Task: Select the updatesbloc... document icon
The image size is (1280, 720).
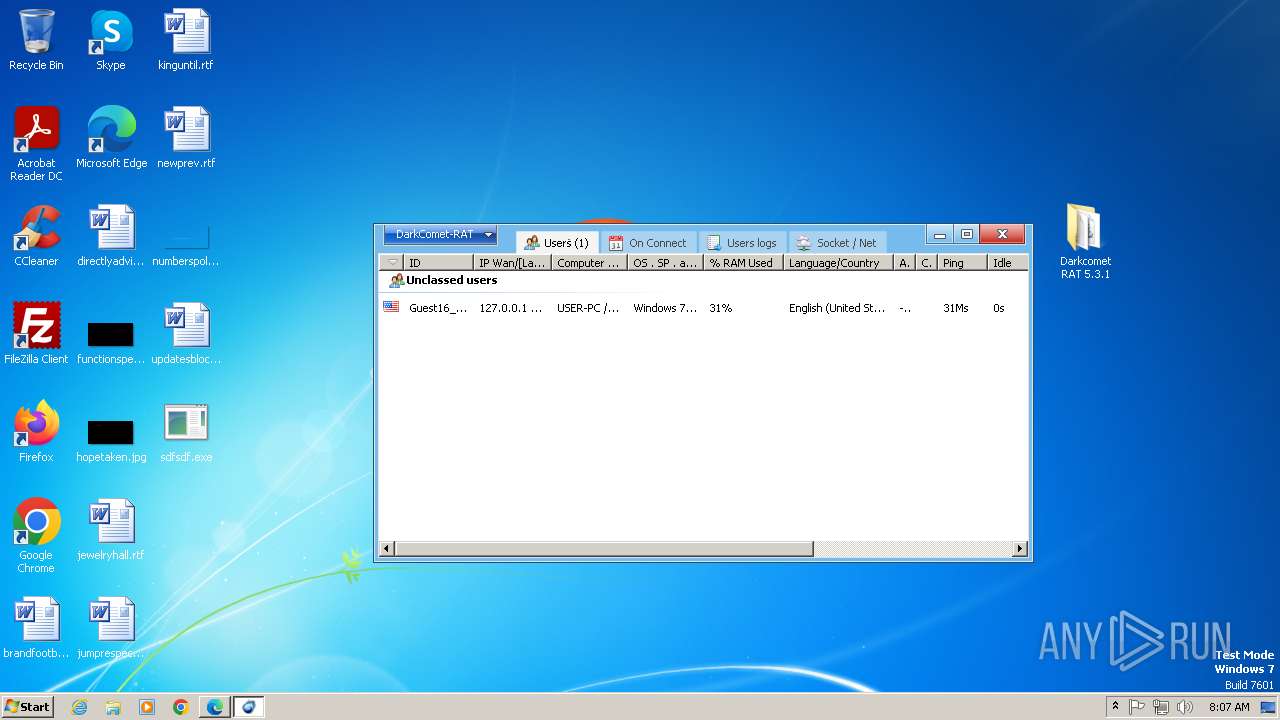Action: click(x=186, y=334)
